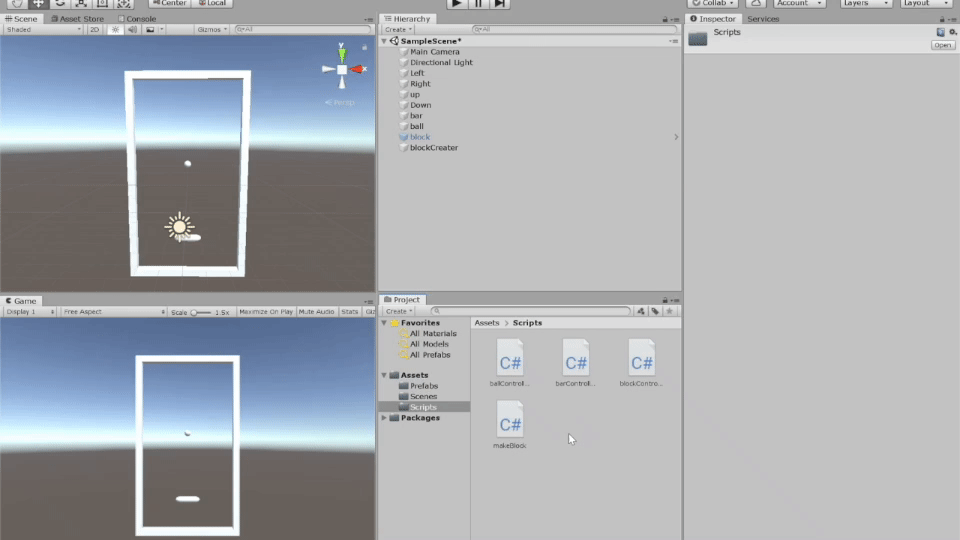This screenshot has height=540, width=960.
Task: Toggle scene audio speaker icon
Action: coord(132,30)
